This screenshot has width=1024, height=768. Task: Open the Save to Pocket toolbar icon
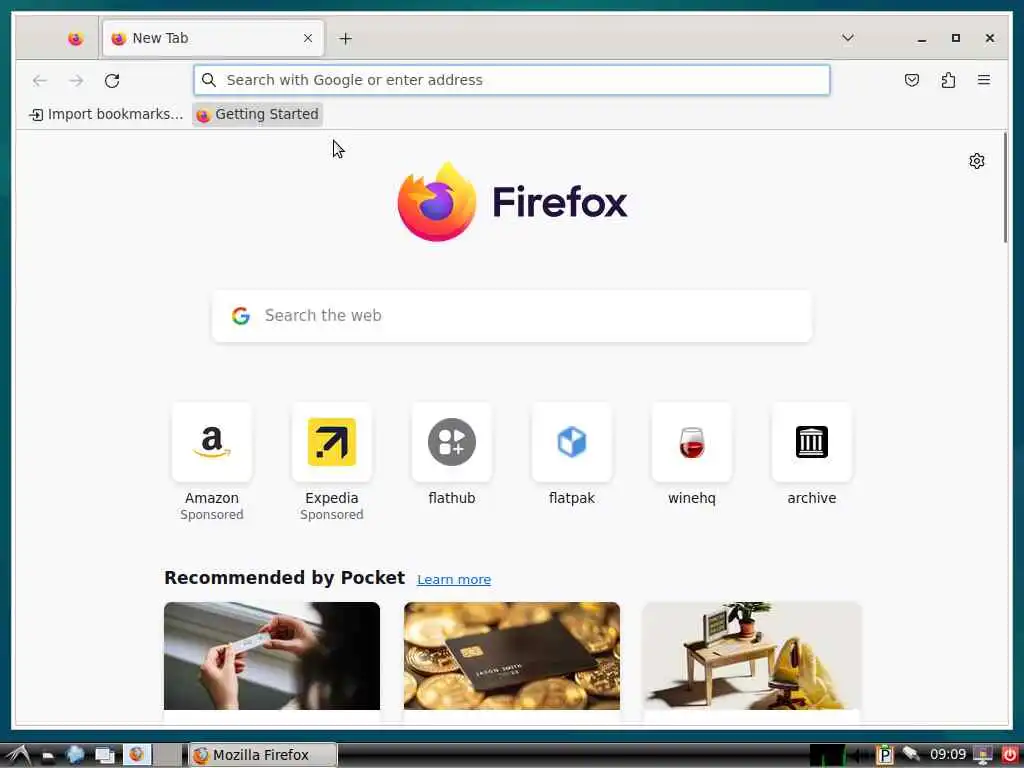912,80
